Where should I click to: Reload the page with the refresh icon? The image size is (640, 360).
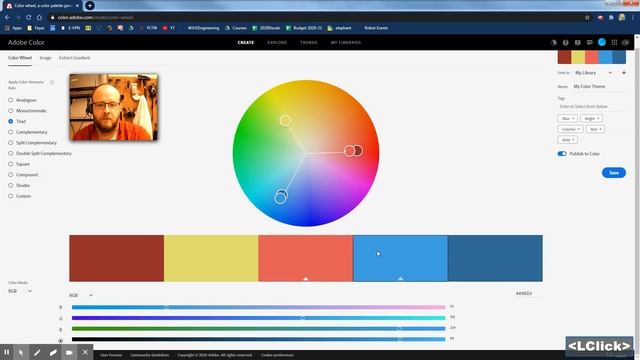(29, 18)
